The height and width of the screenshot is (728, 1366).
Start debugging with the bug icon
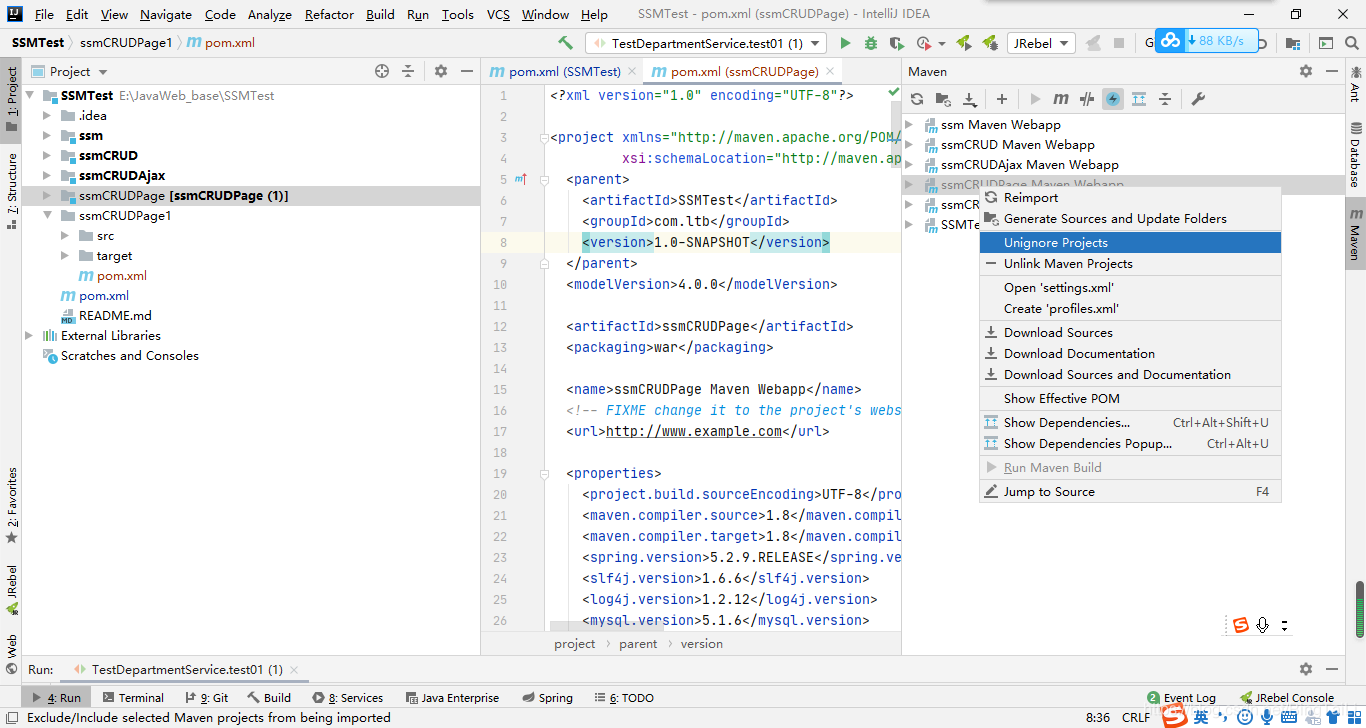coord(871,43)
